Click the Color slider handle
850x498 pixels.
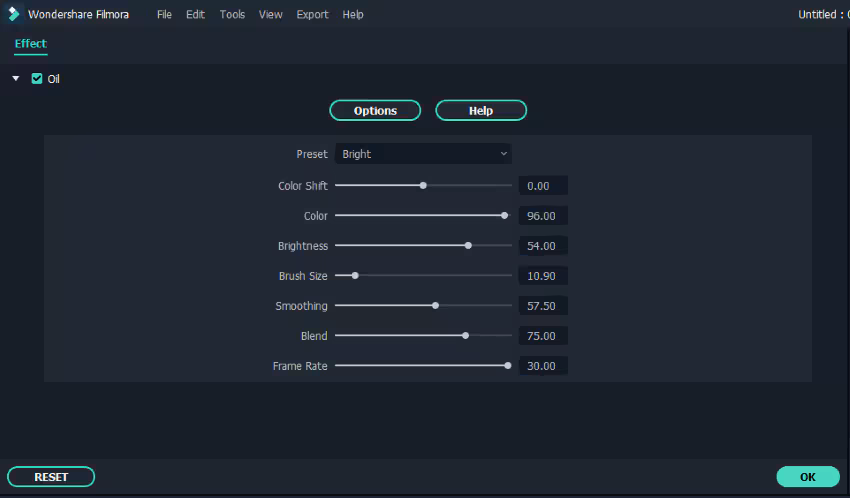(504, 216)
